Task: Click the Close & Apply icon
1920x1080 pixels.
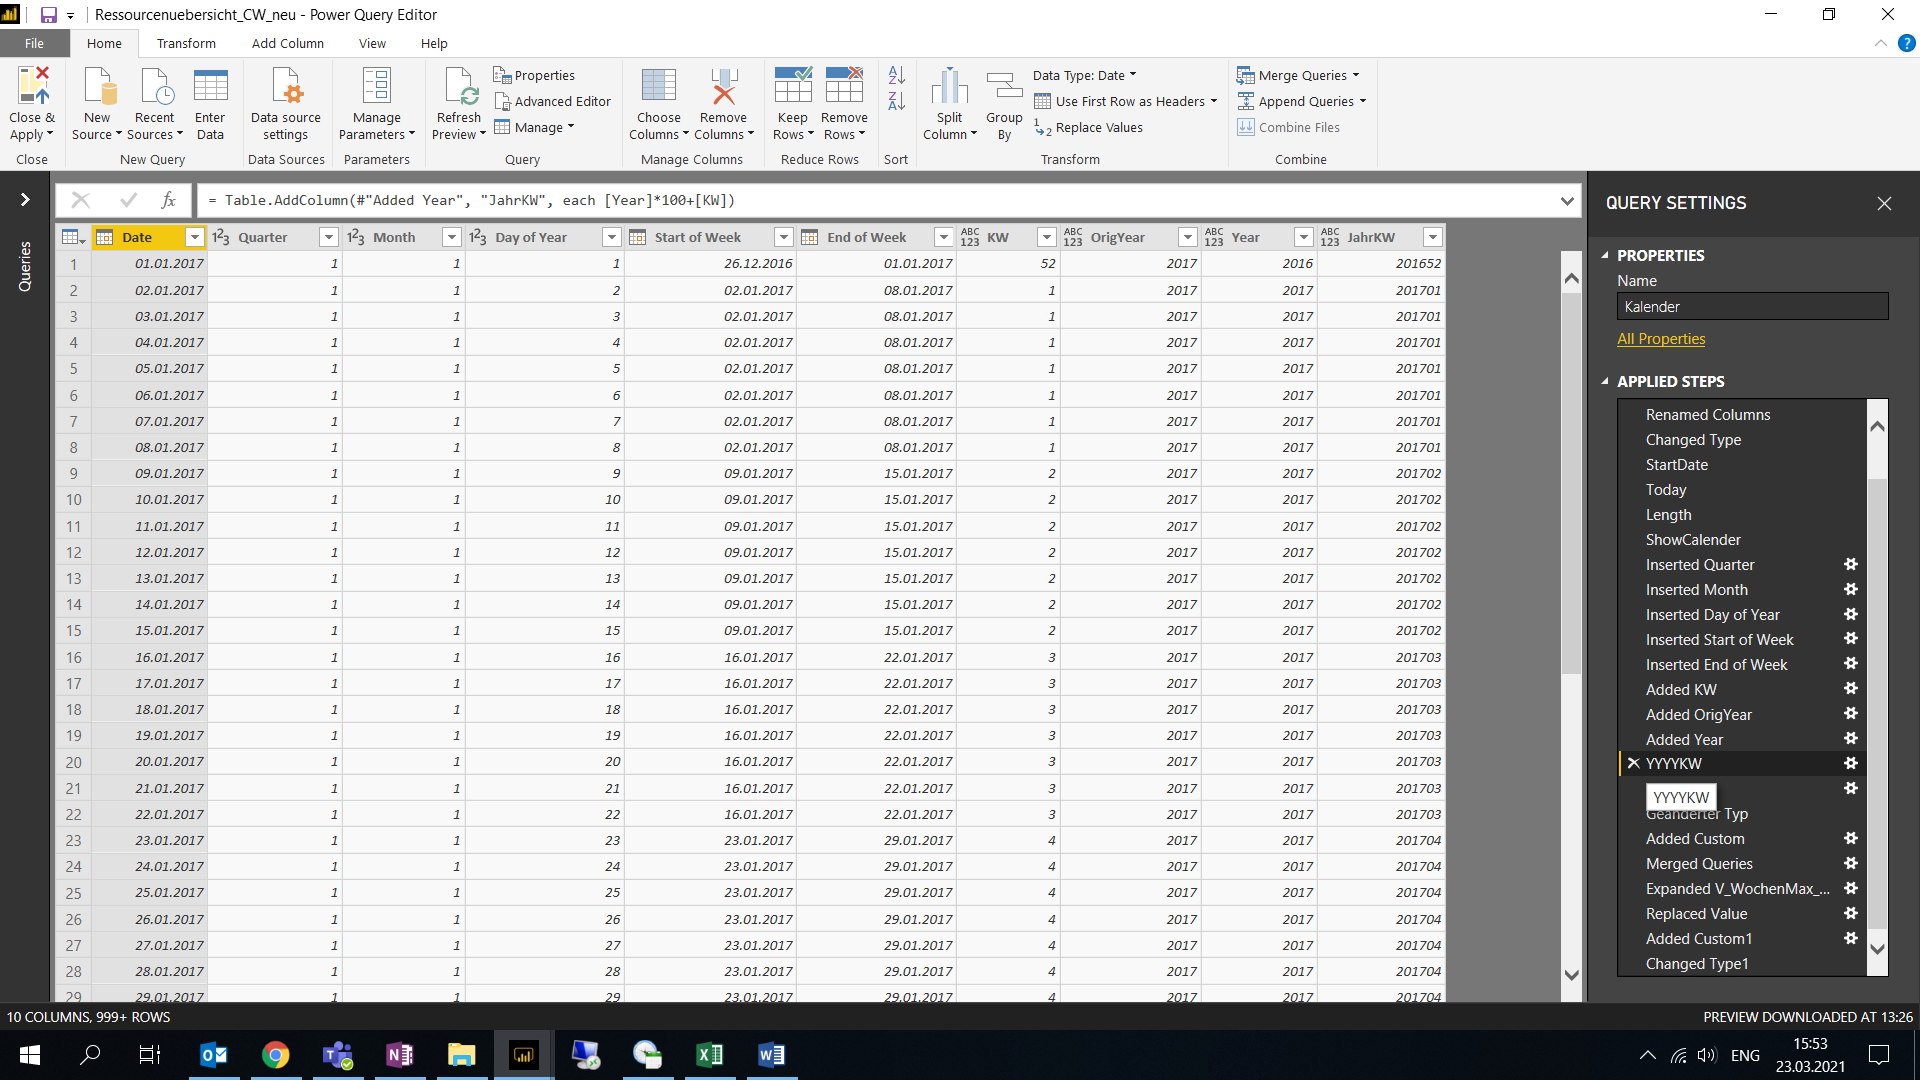Action: click(x=32, y=87)
